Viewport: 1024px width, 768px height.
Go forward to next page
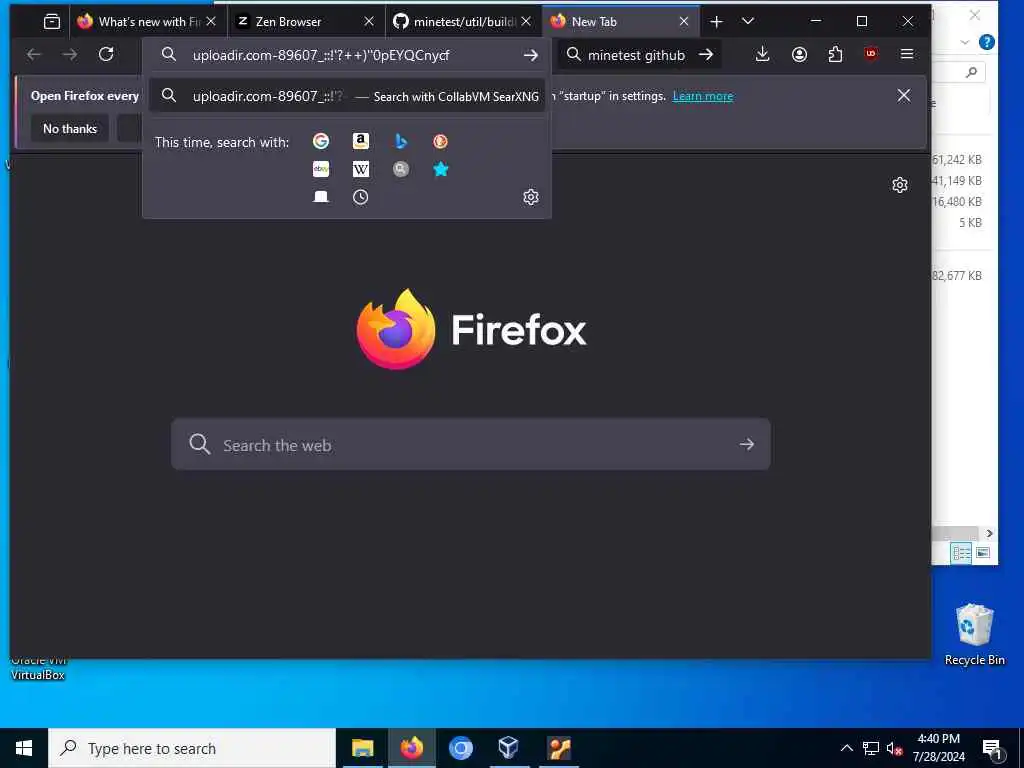[x=69, y=54]
